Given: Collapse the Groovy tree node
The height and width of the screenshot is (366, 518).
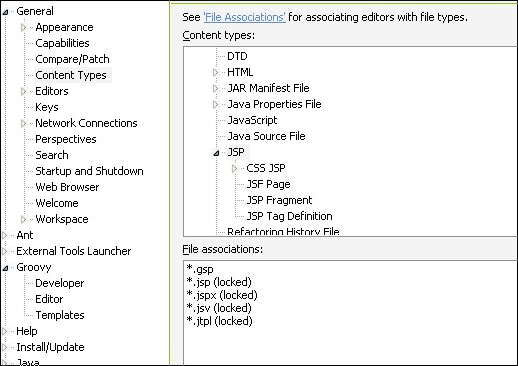Looking at the screenshot, I should (x=5, y=268).
